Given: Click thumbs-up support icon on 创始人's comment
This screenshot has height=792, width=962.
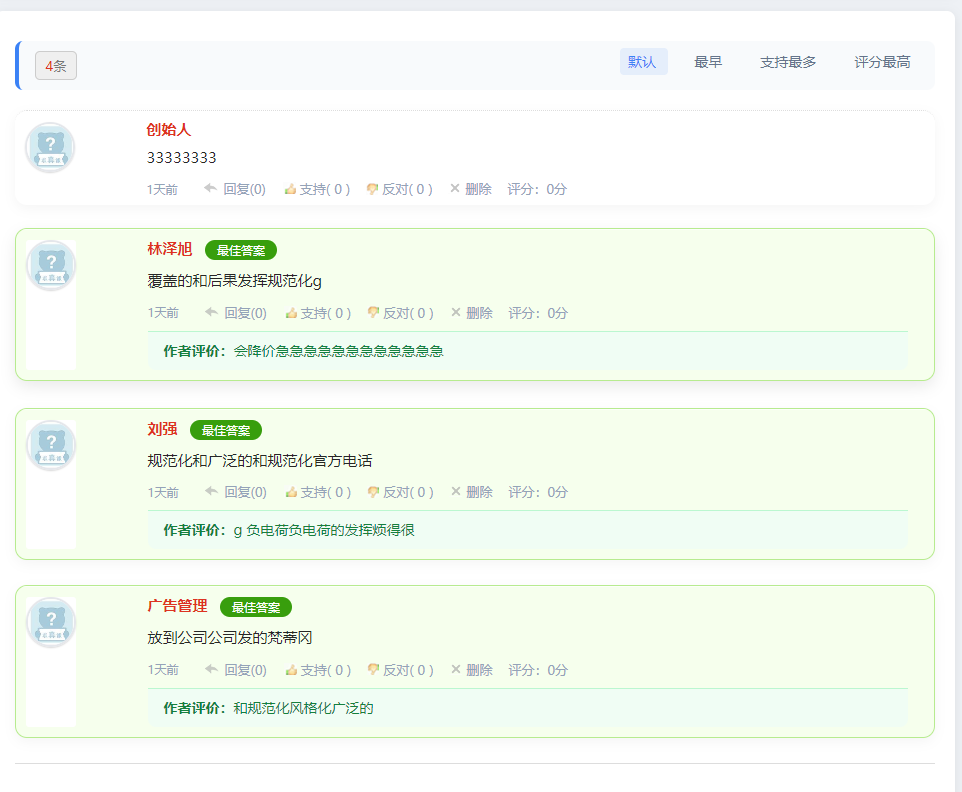Looking at the screenshot, I should pyautogui.click(x=290, y=189).
